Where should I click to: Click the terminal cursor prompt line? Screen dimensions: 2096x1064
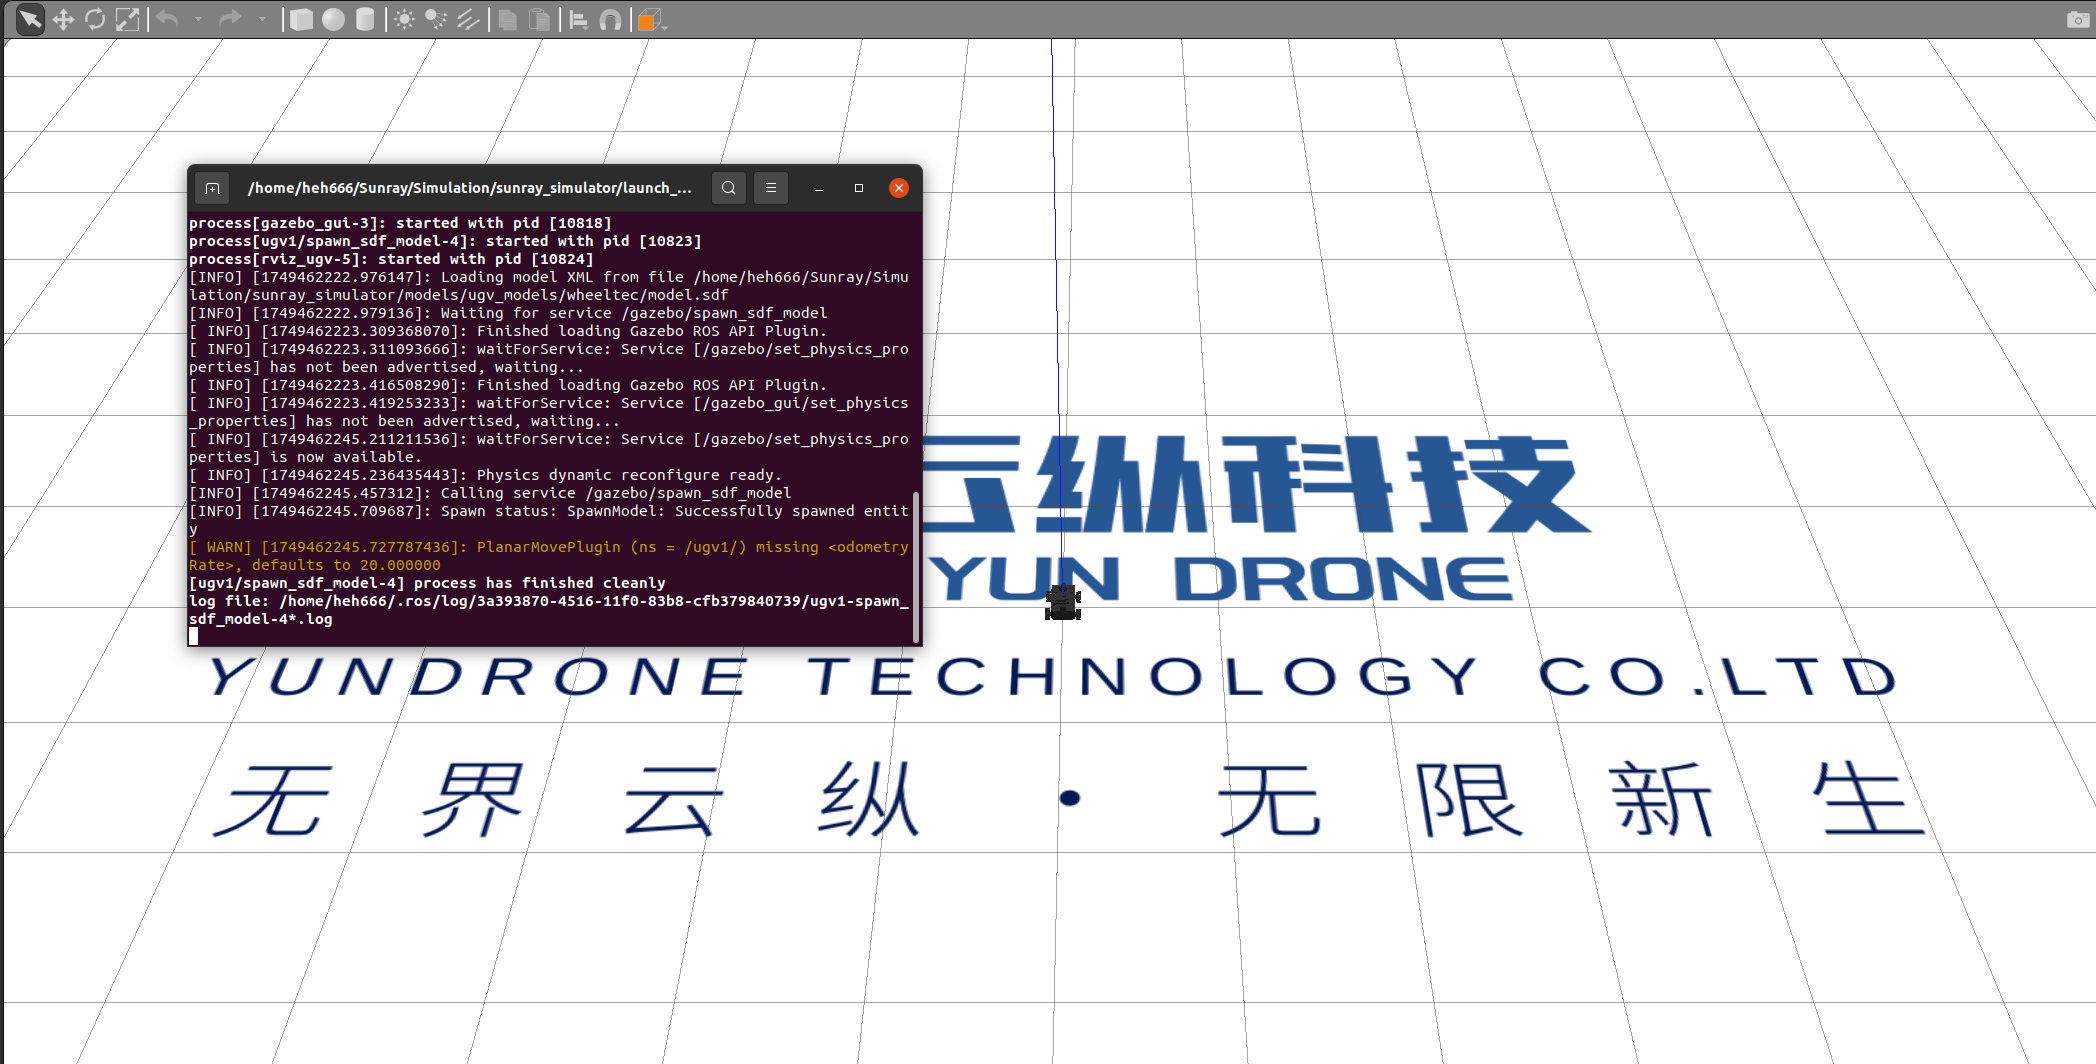pos(193,636)
